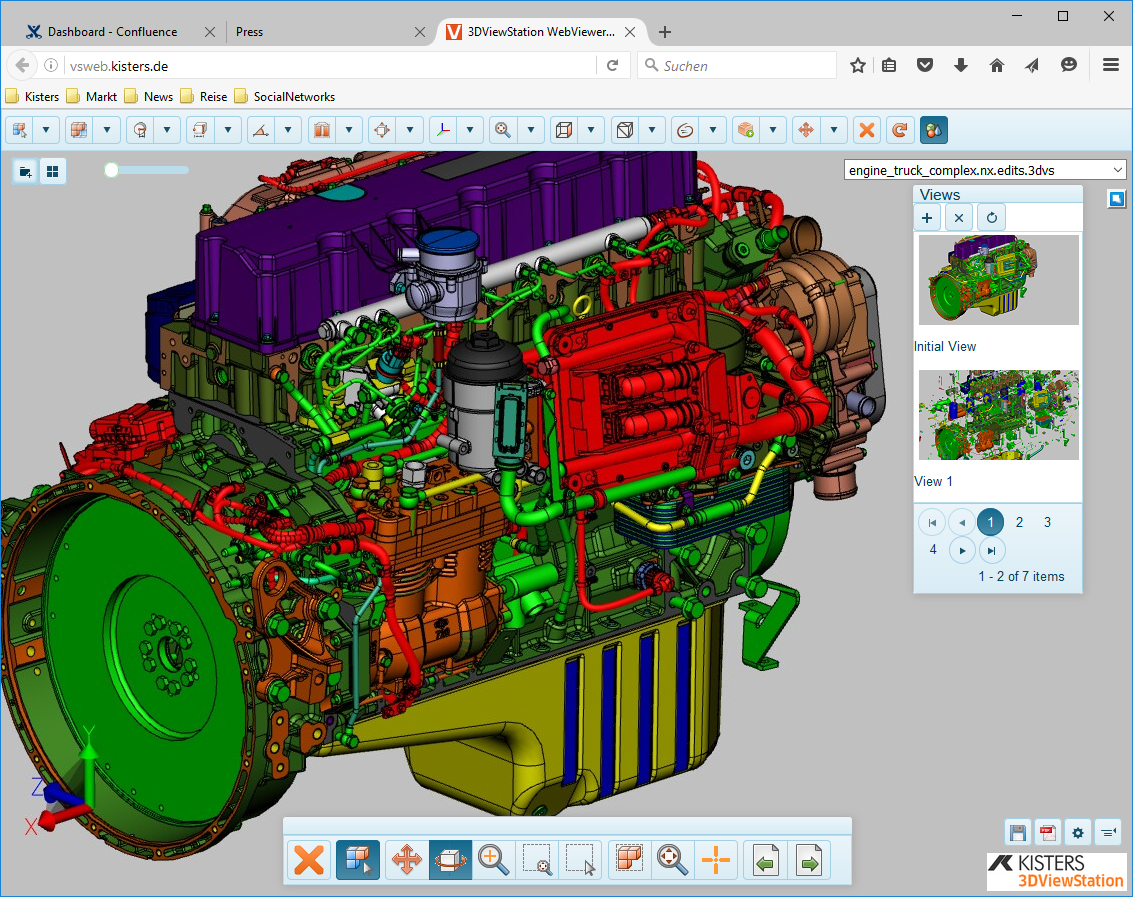Open the settings gear icon at bottom right
This screenshot has height=897, width=1133.
pos(1077,832)
